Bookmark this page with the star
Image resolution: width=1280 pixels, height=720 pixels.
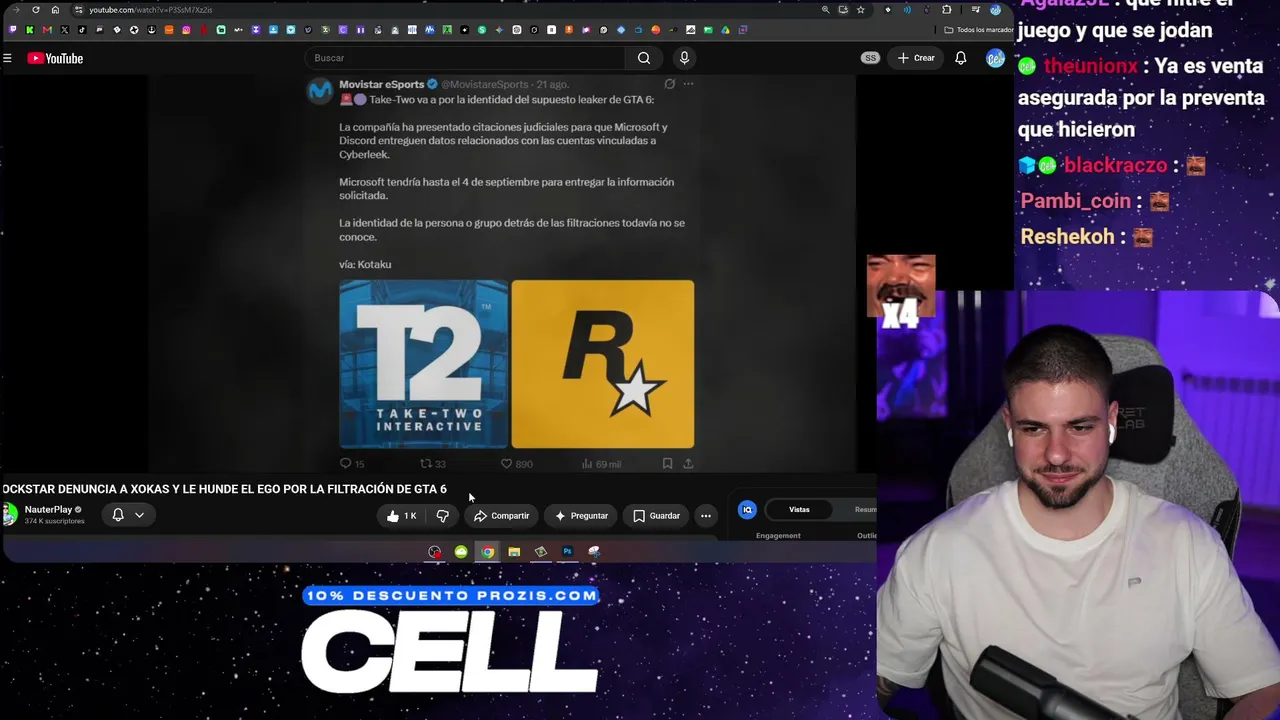(860, 10)
